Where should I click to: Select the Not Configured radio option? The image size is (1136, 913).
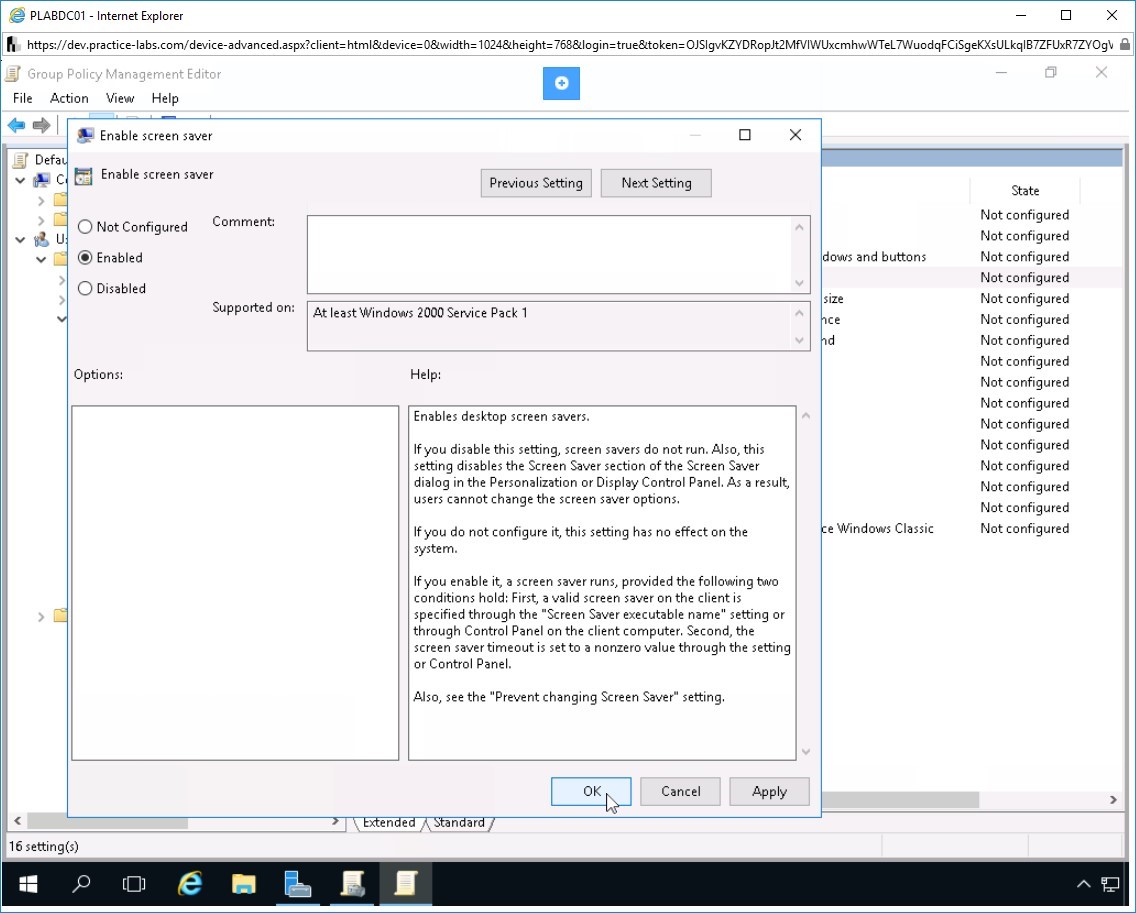[x=132, y=227]
